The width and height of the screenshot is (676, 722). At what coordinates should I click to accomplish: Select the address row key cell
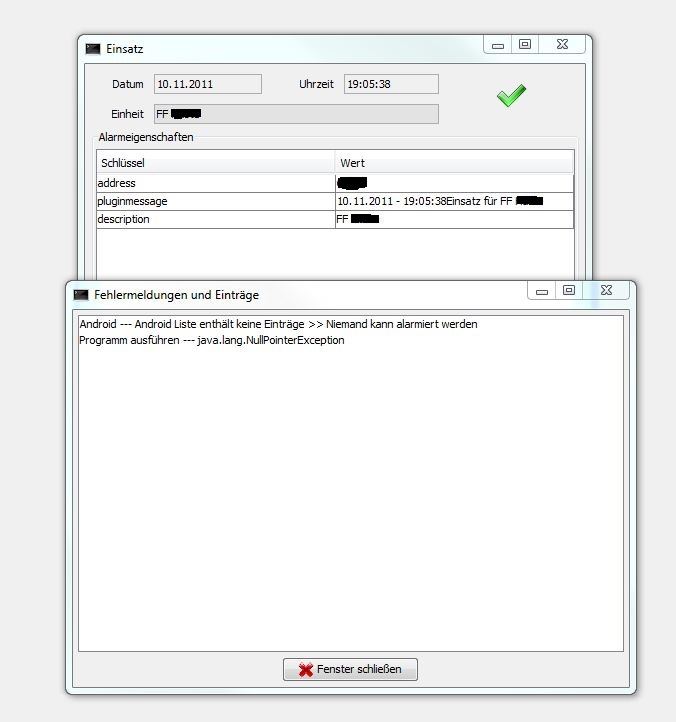[215, 183]
